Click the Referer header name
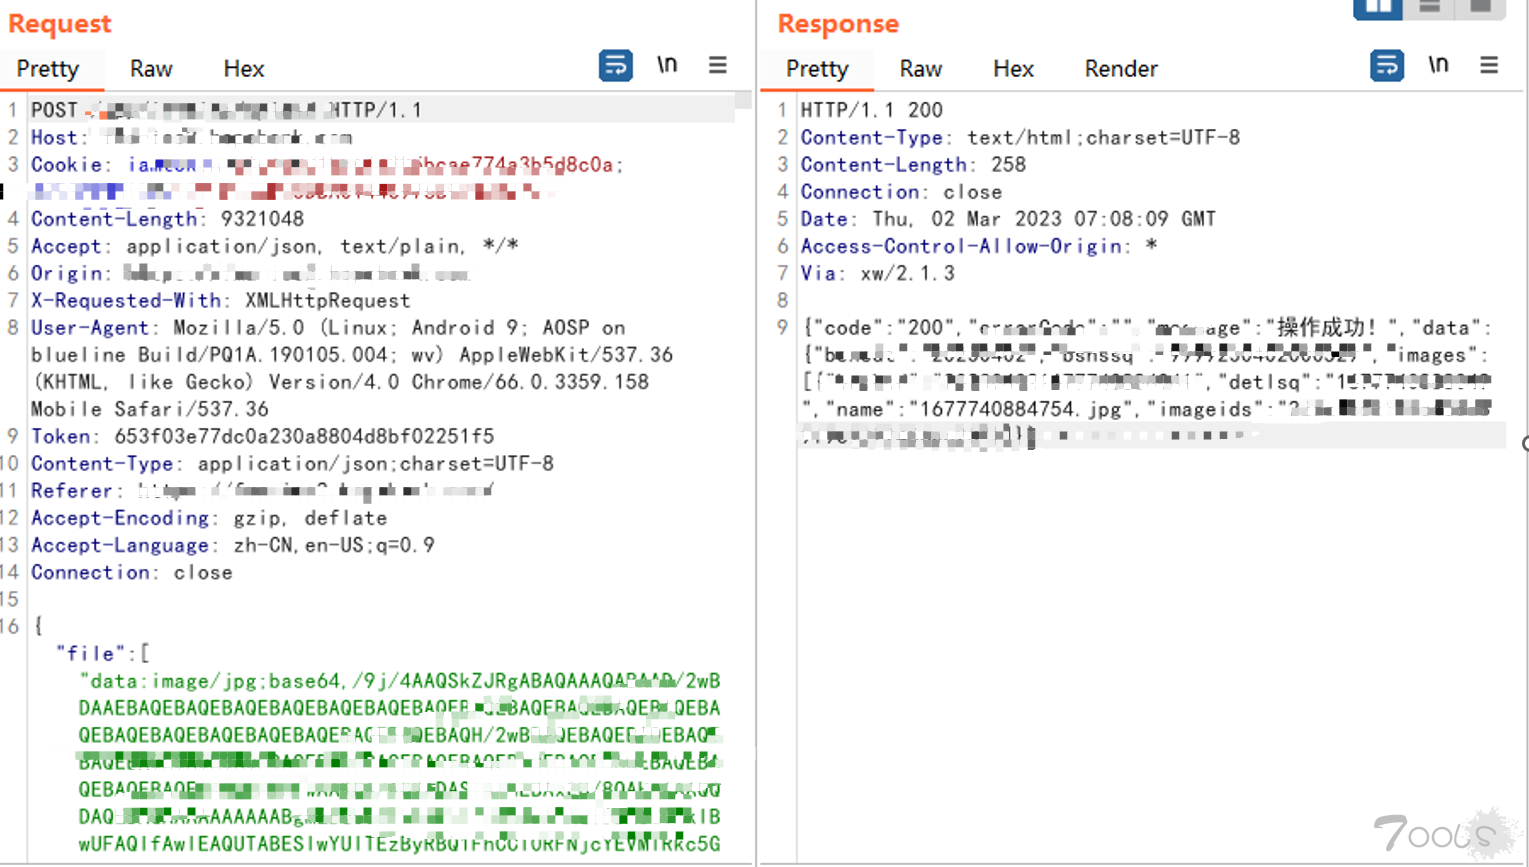Image resolution: width=1529 pixels, height=867 pixels. pos(71,491)
